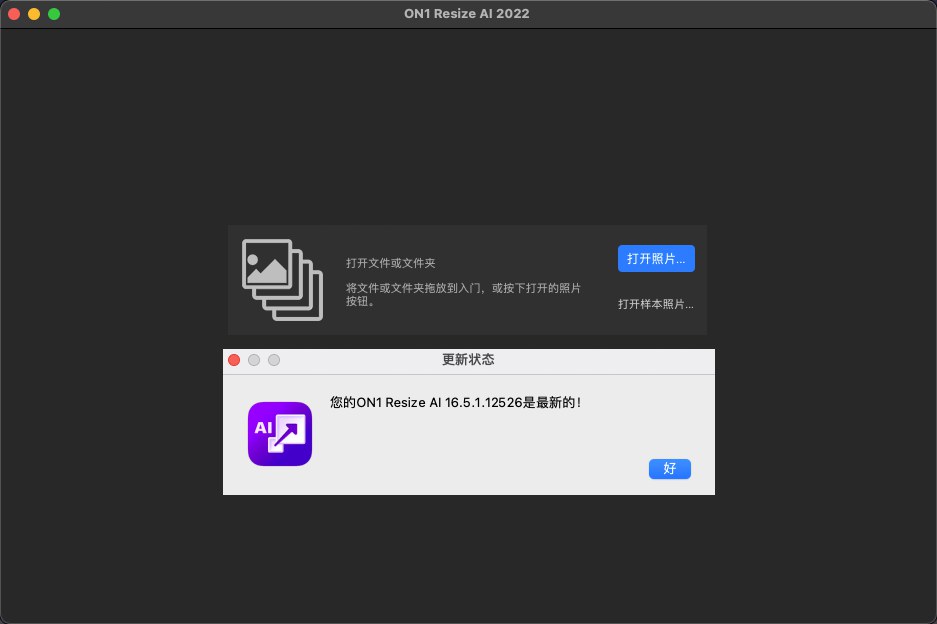Image resolution: width=937 pixels, height=624 pixels.
Task: Confirm the update dialog with 好
Action: click(669, 469)
